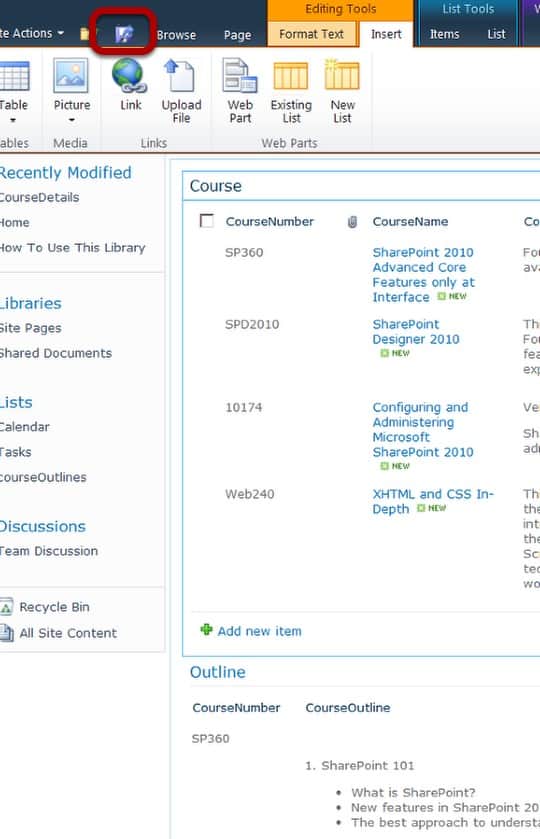Click the CourseOutline column header
The image size is (540, 839).
[348, 708]
